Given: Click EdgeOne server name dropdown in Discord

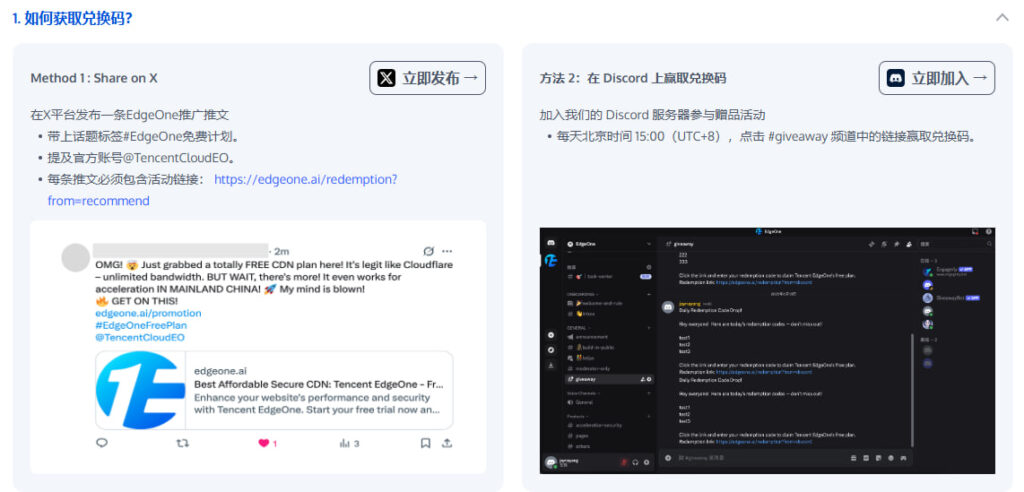Looking at the screenshot, I should tap(609, 244).
